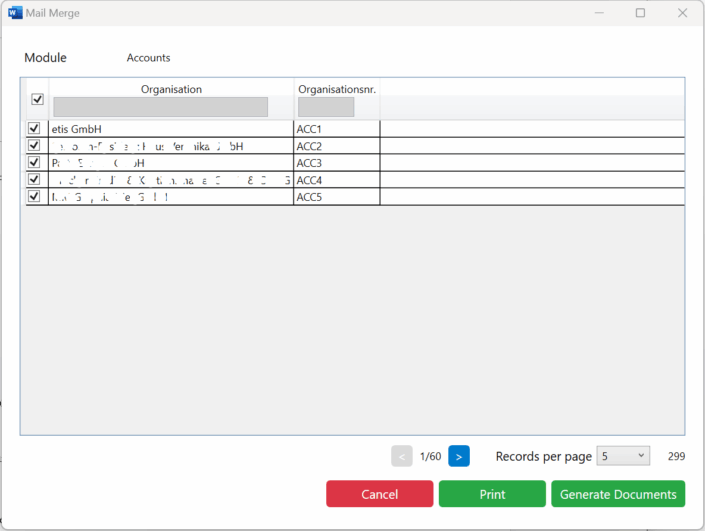Click the Word icon in title bar
The width and height of the screenshot is (705, 531).
15,13
